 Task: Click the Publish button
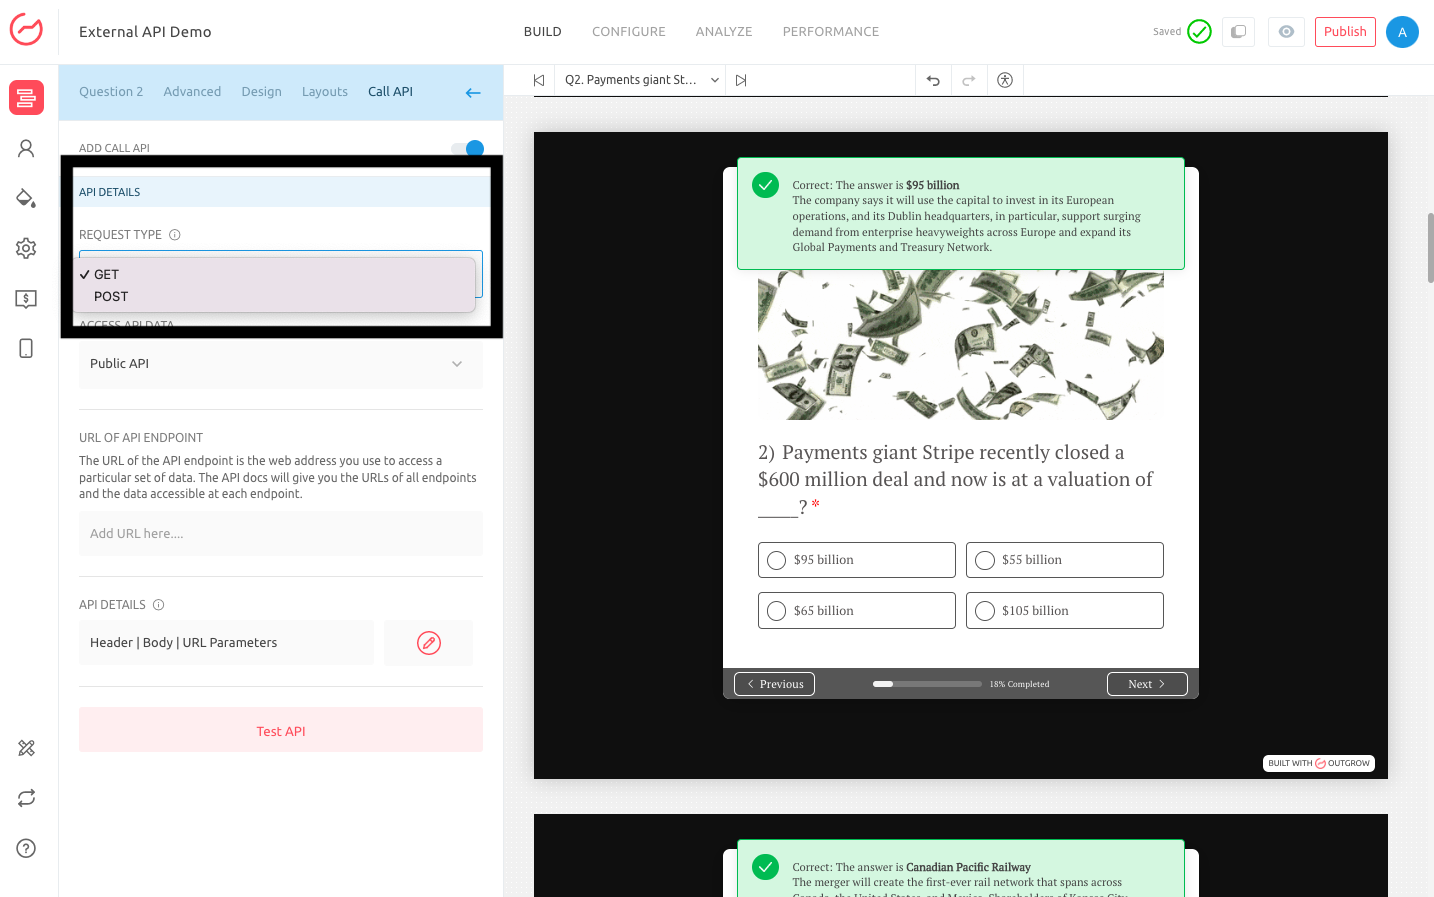click(1344, 32)
